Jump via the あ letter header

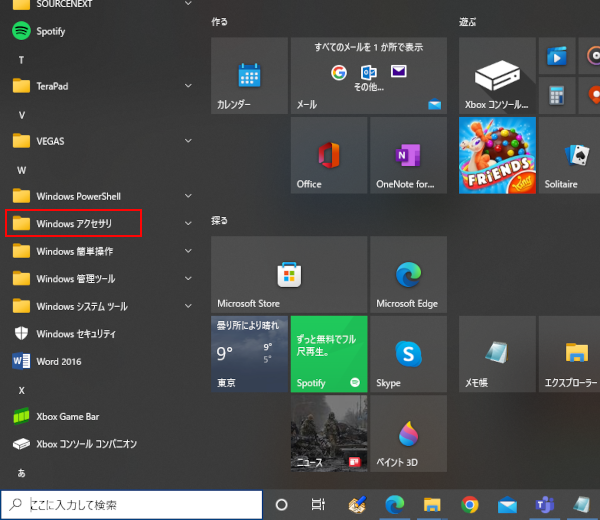pyautogui.click(x=21, y=473)
